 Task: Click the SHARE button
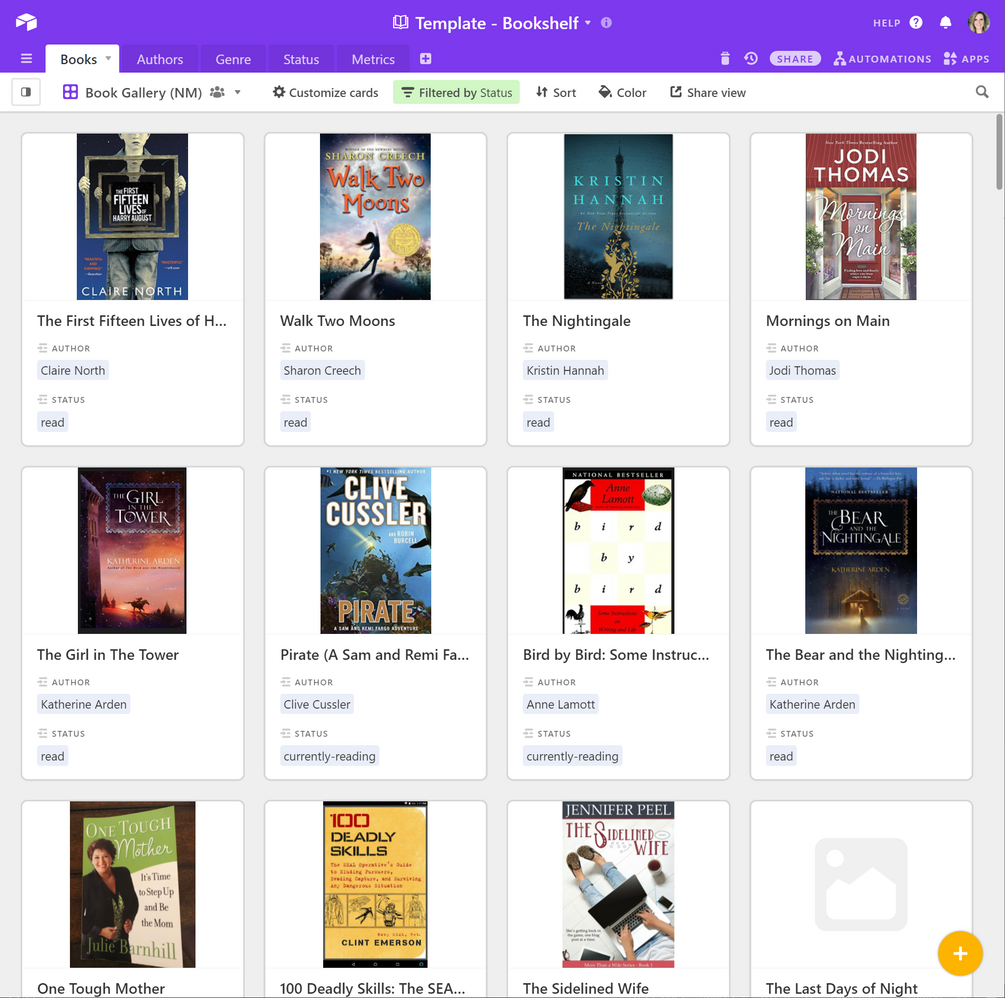[795, 59]
